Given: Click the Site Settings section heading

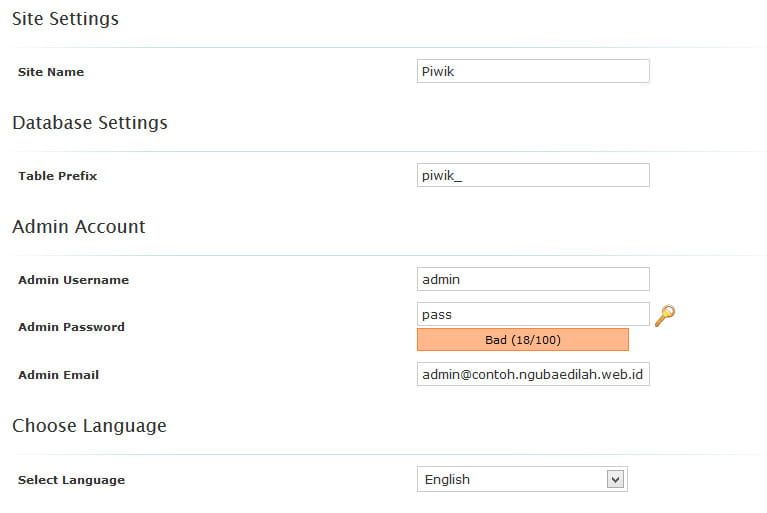Looking at the screenshot, I should point(65,19).
